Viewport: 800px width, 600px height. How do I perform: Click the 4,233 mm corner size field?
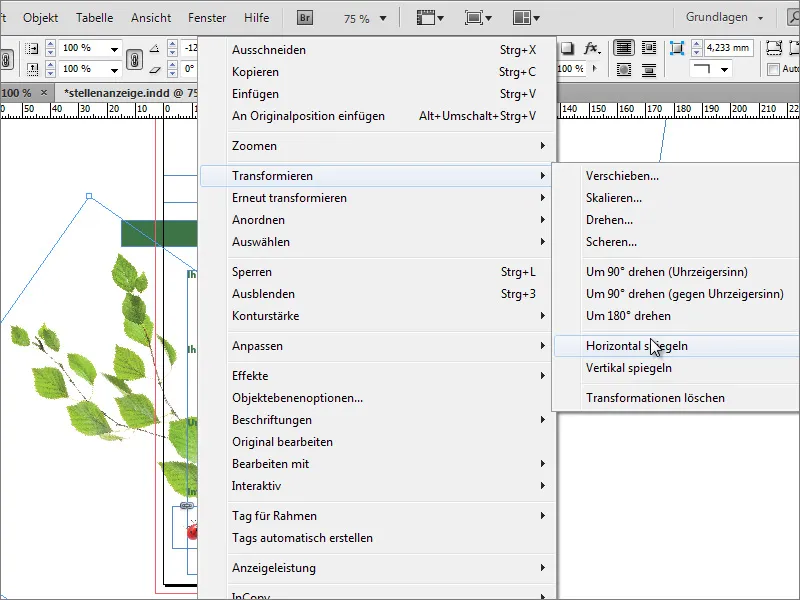pyautogui.click(x=729, y=48)
